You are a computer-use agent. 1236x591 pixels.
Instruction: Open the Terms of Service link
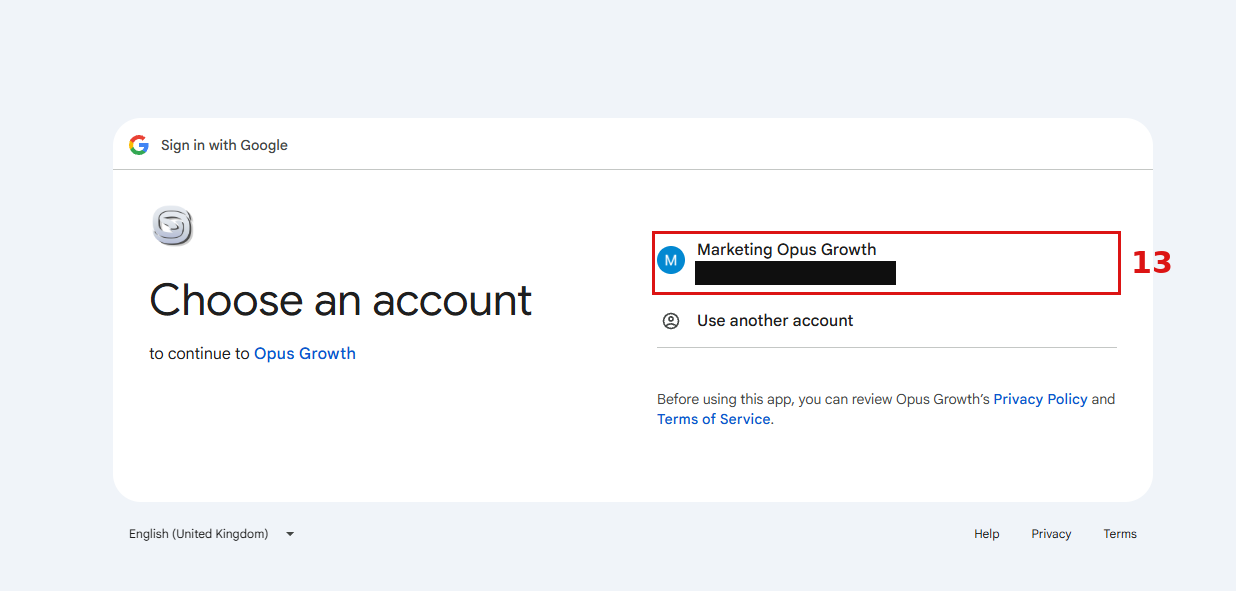[714, 419]
